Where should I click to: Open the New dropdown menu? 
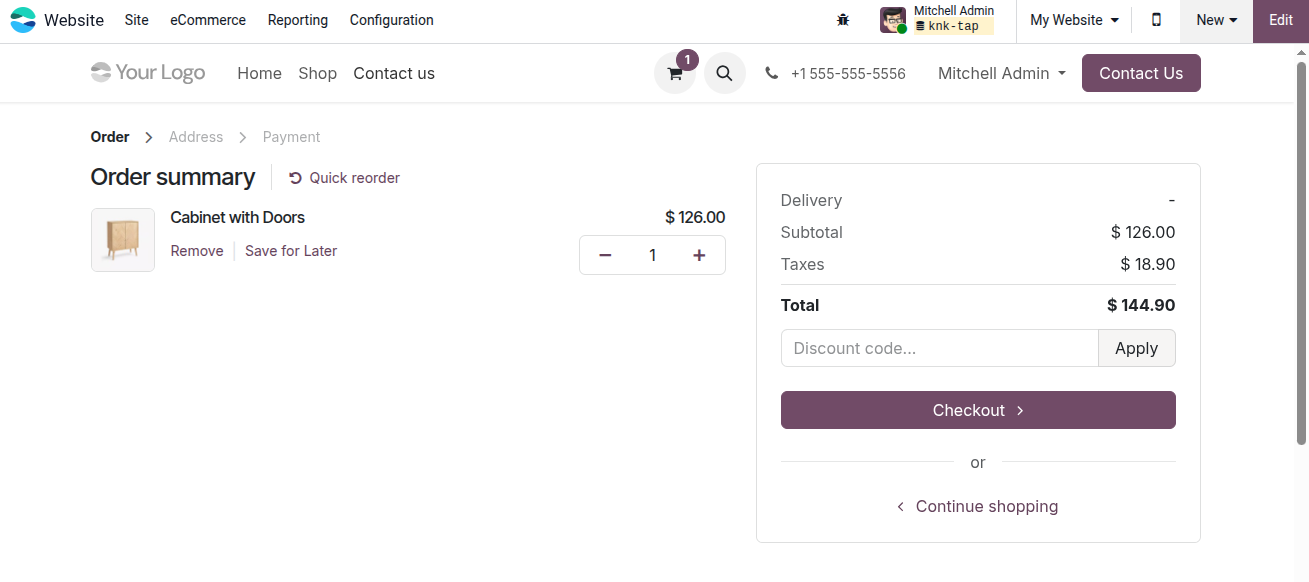pos(1215,19)
